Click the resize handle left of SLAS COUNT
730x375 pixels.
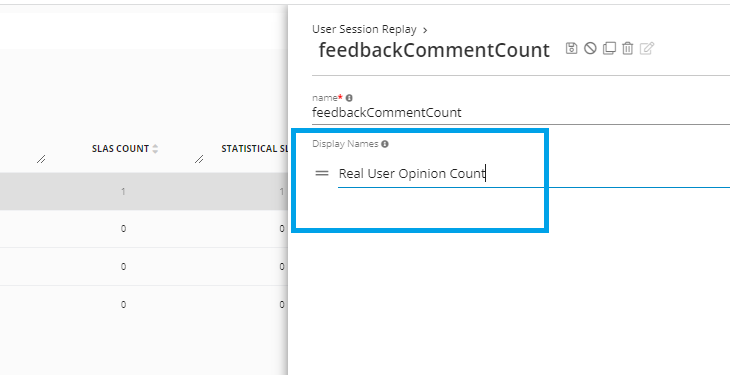(x=41, y=159)
